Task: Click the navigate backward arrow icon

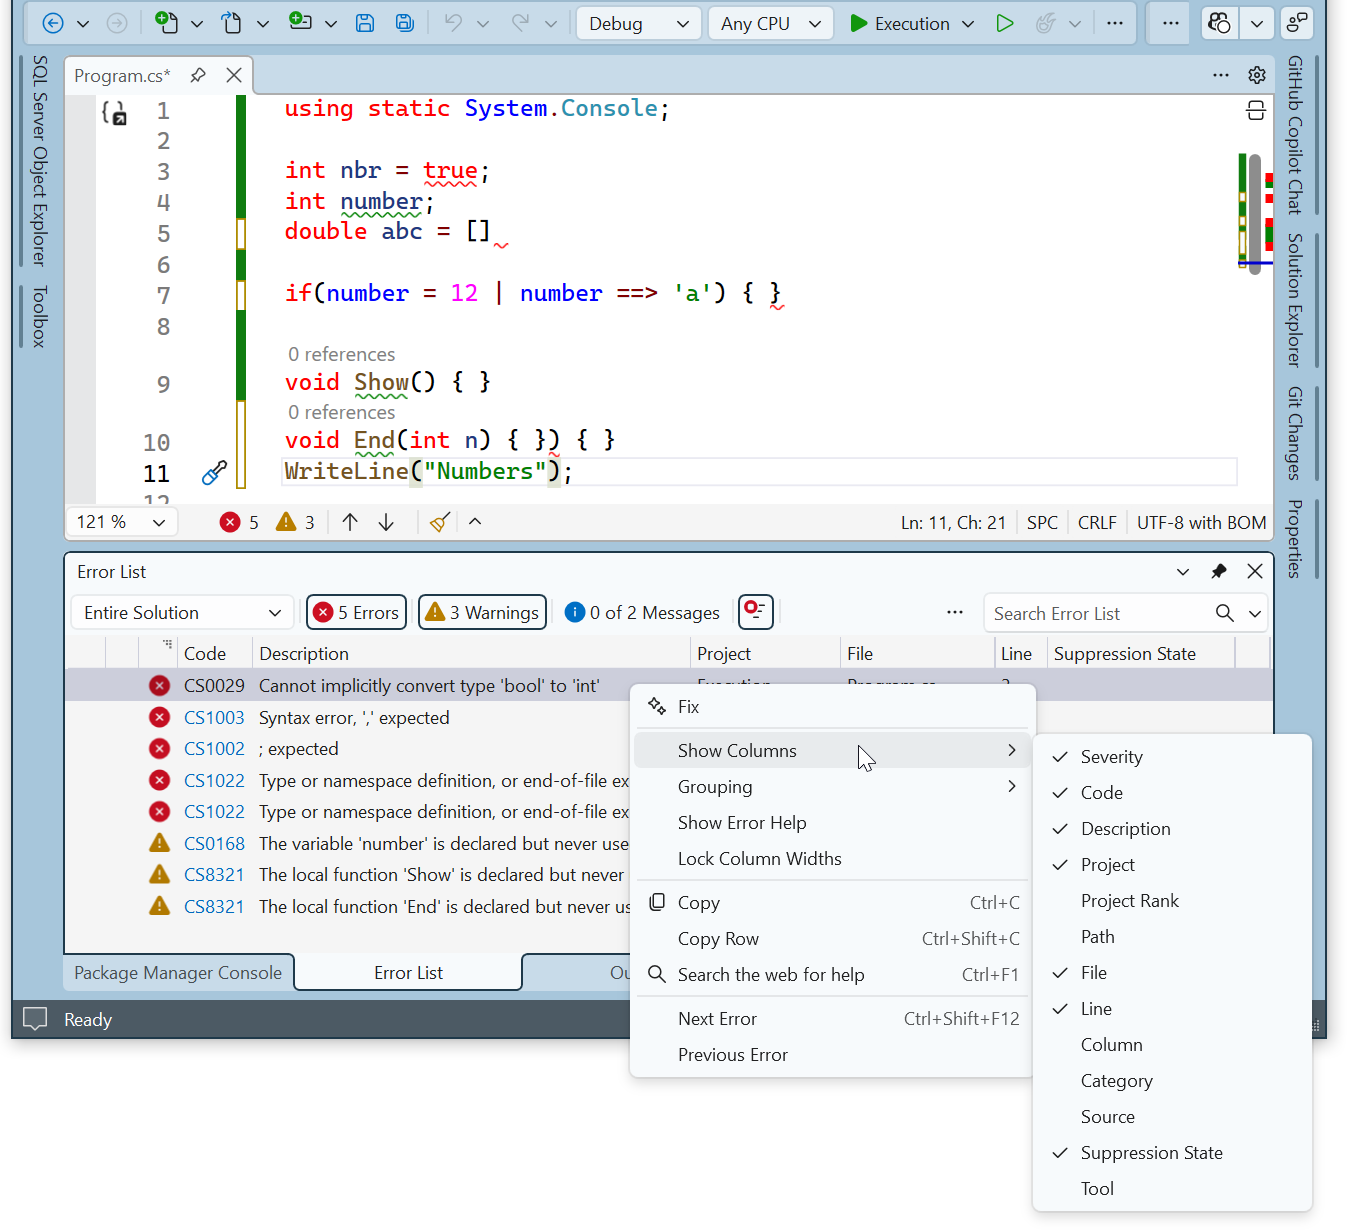Action: coord(53,23)
